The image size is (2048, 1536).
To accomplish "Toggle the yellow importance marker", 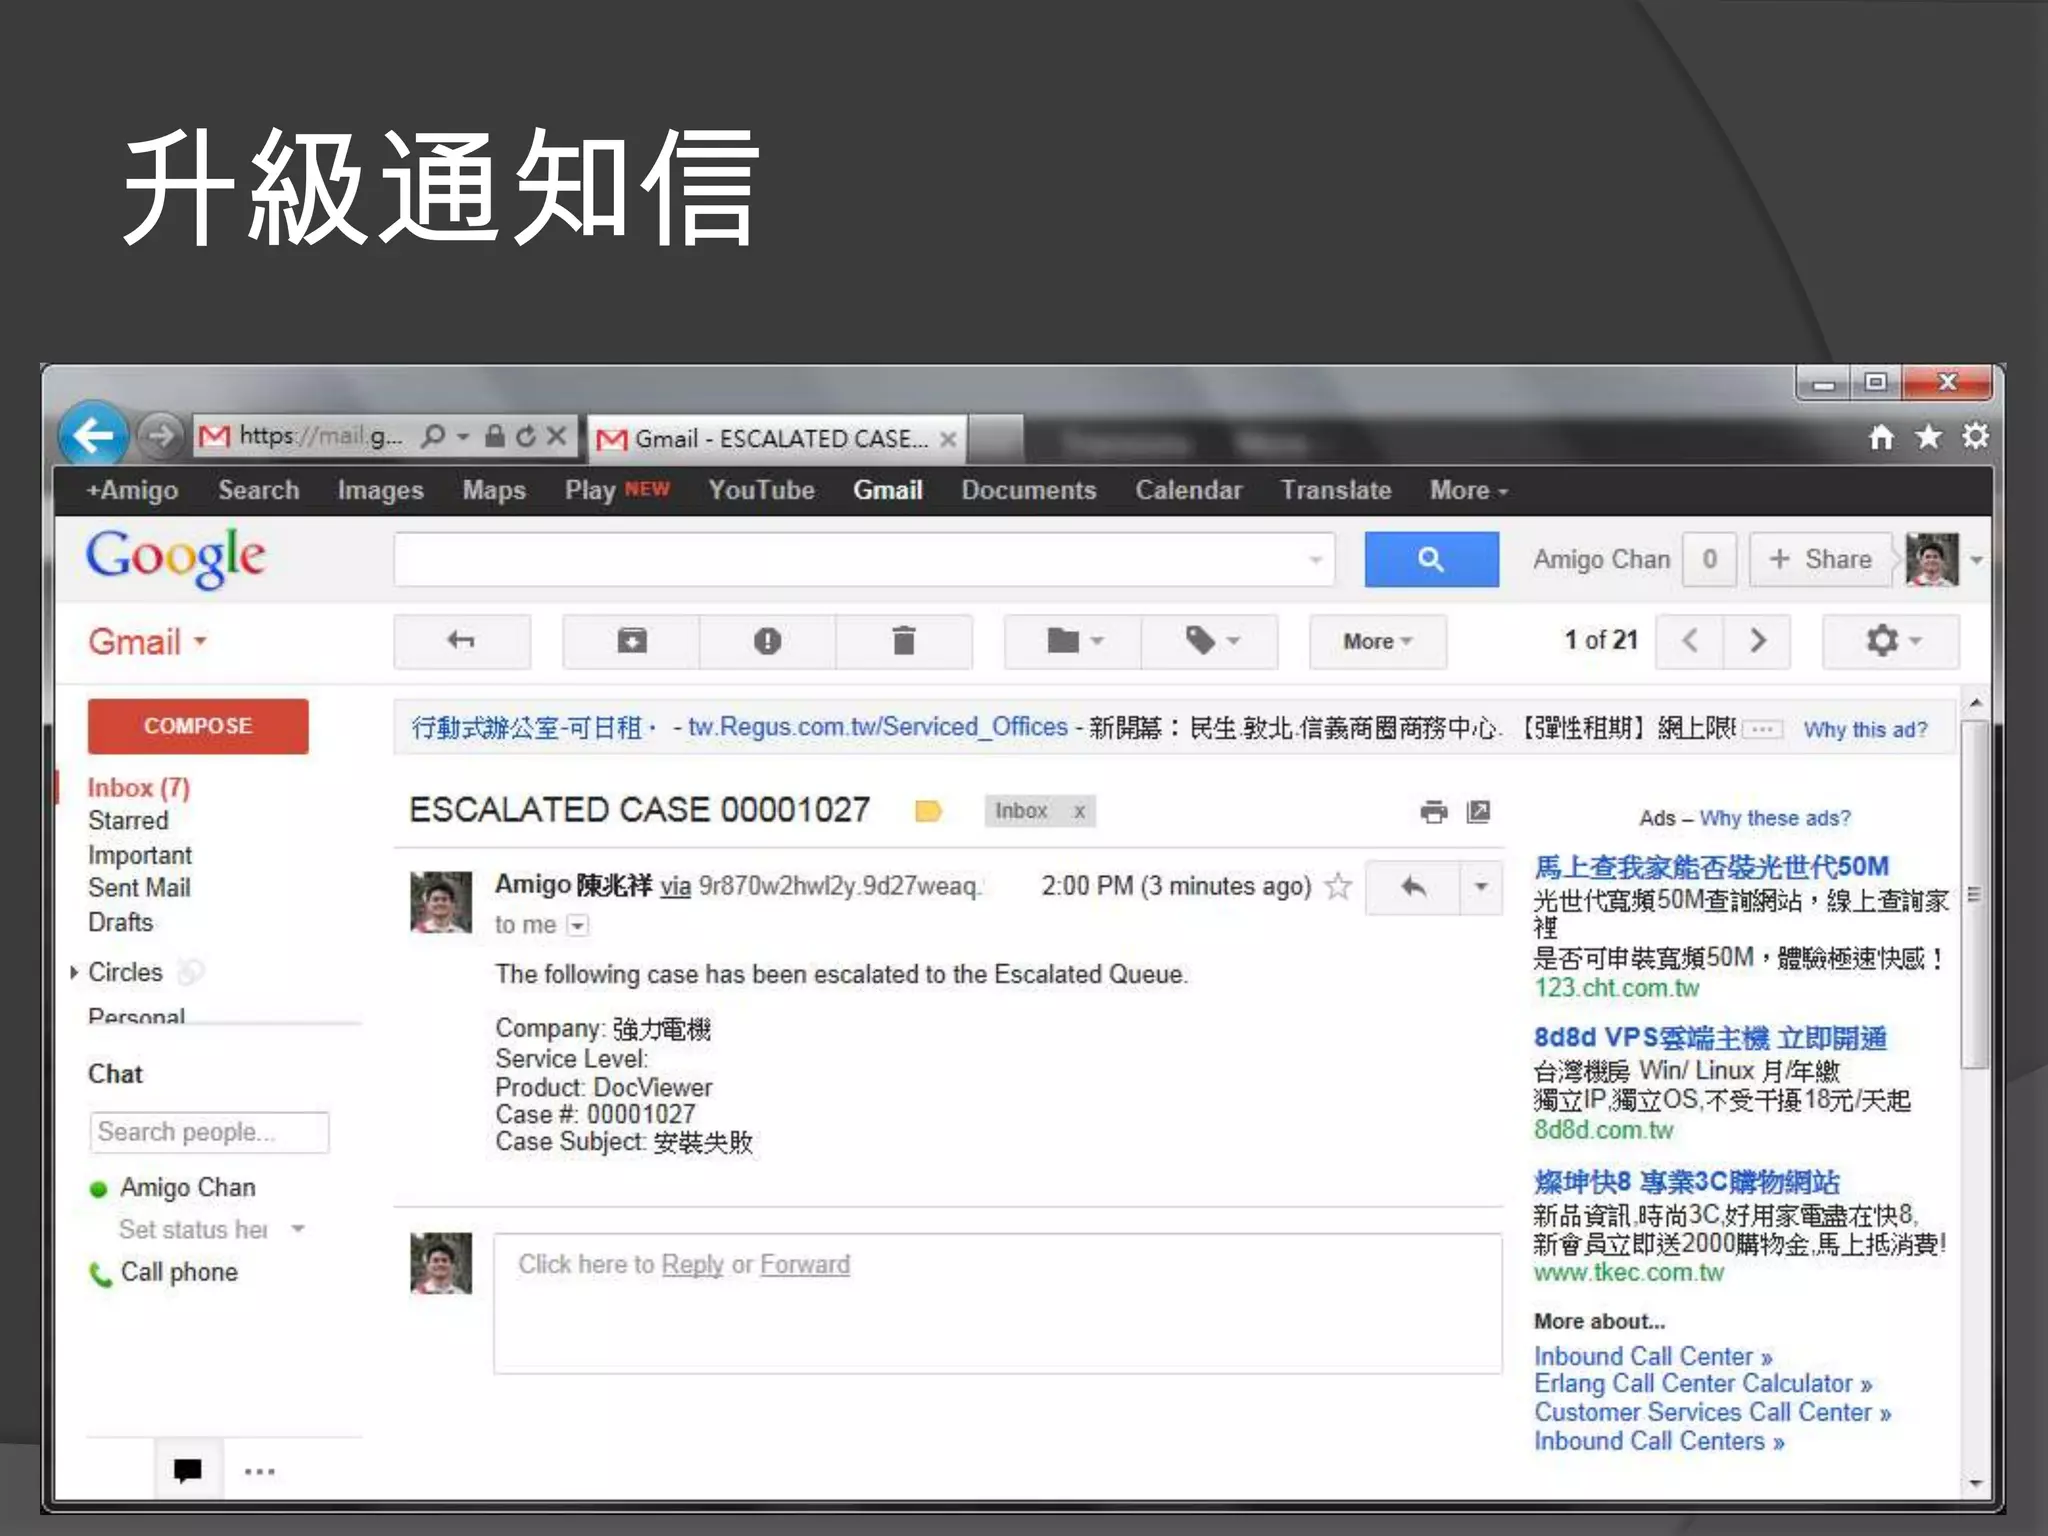I will (x=928, y=811).
